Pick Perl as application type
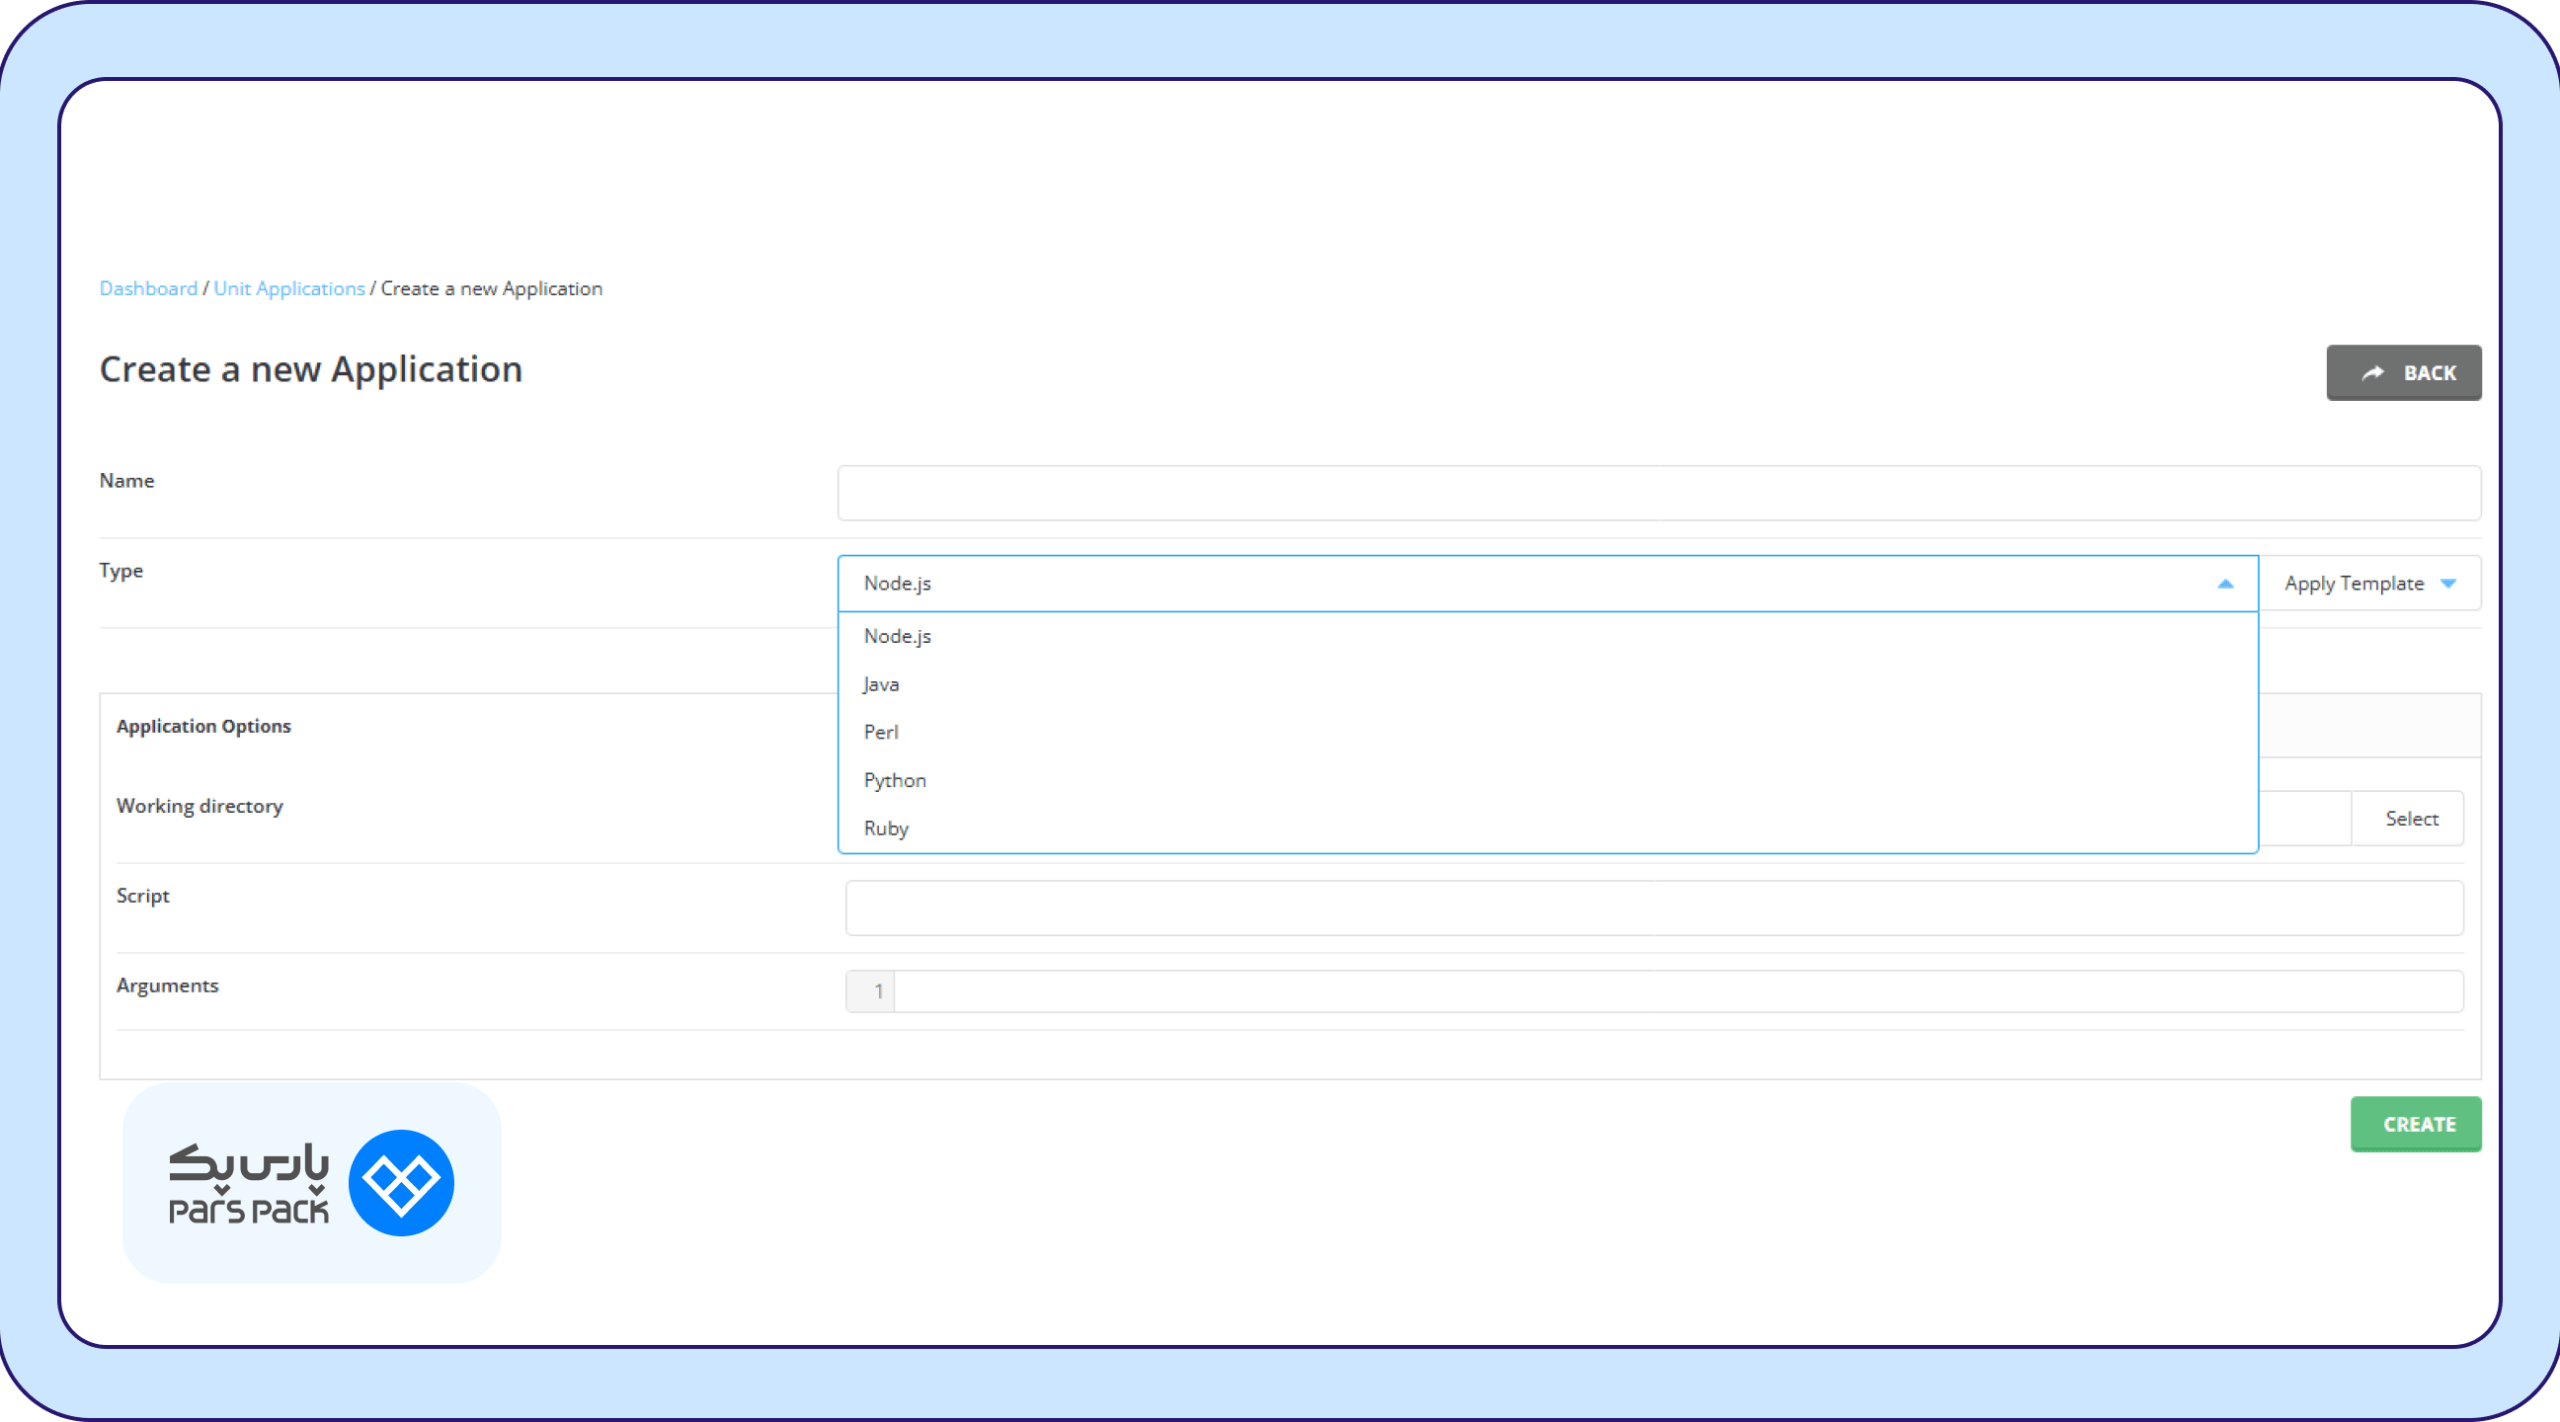 point(881,732)
